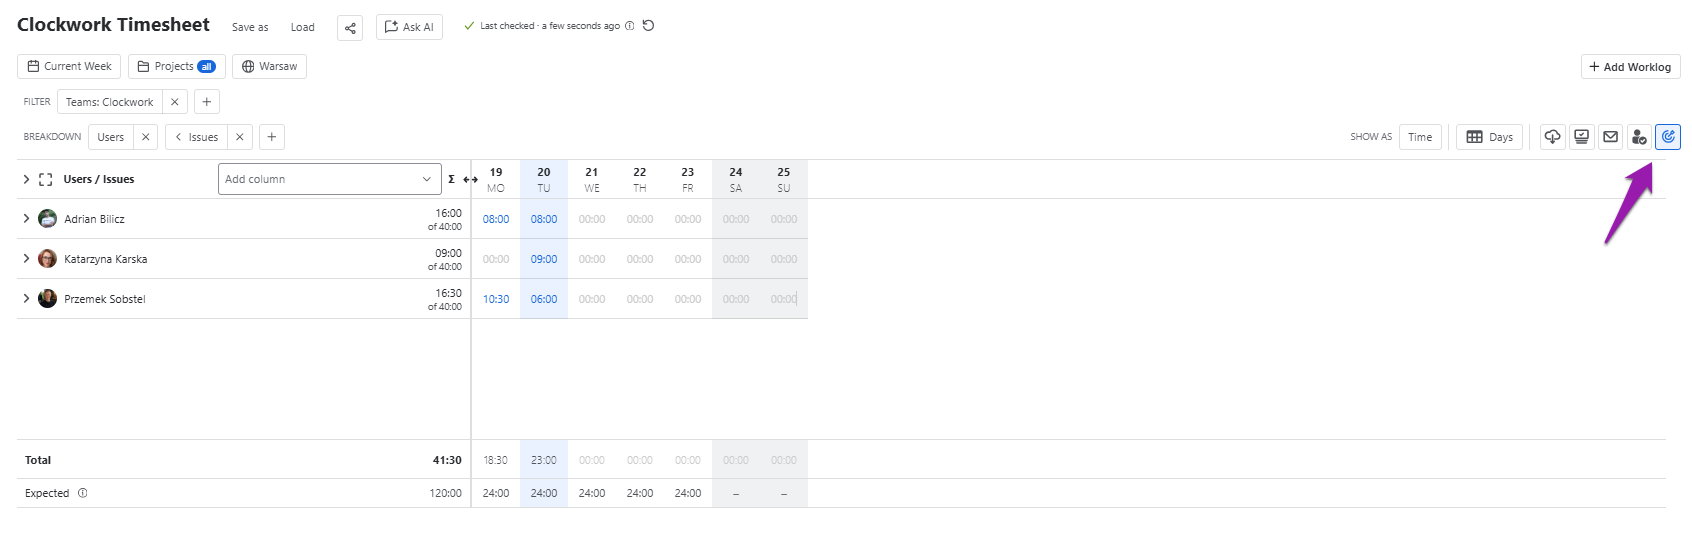This screenshot has height=543, width=1692.
Task: Select the 25 SU column header
Action: (x=784, y=180)
